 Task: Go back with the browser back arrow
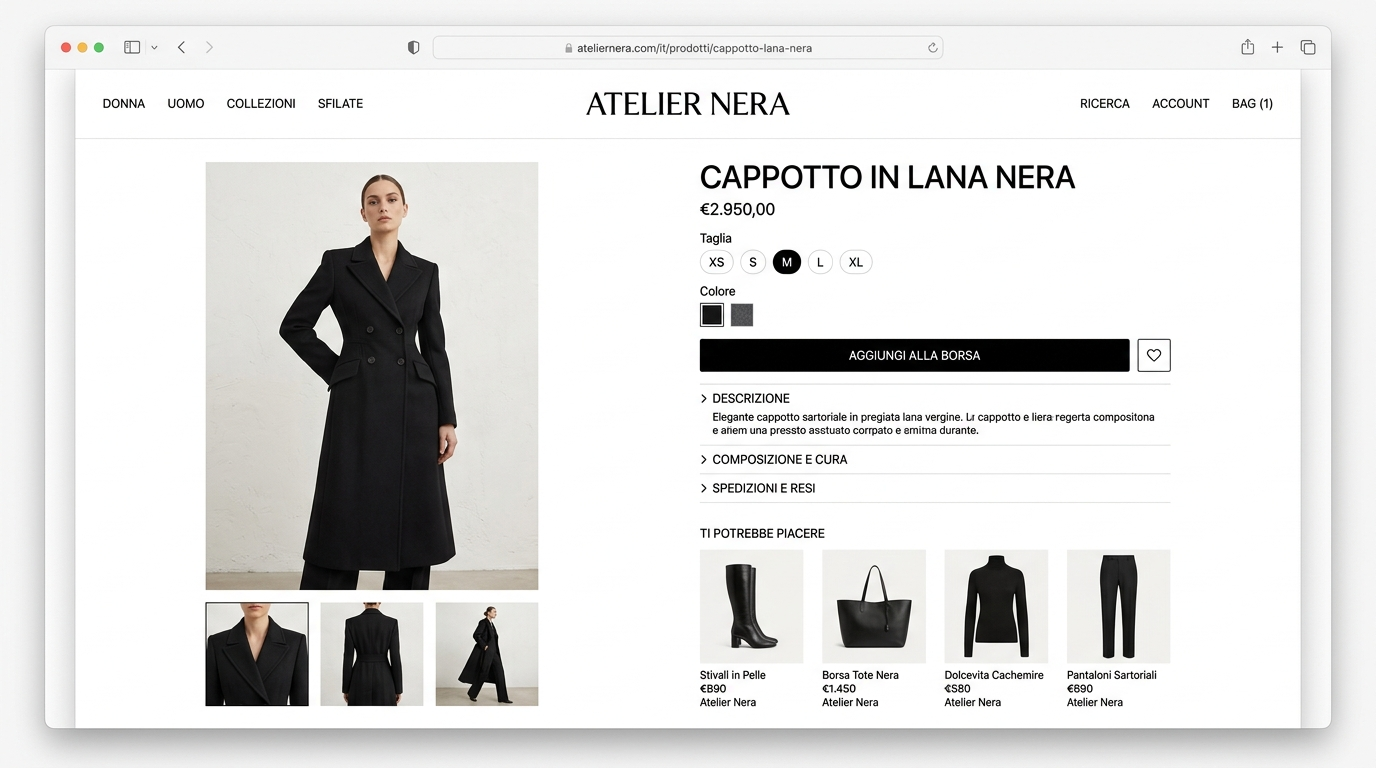click(181, 47)
